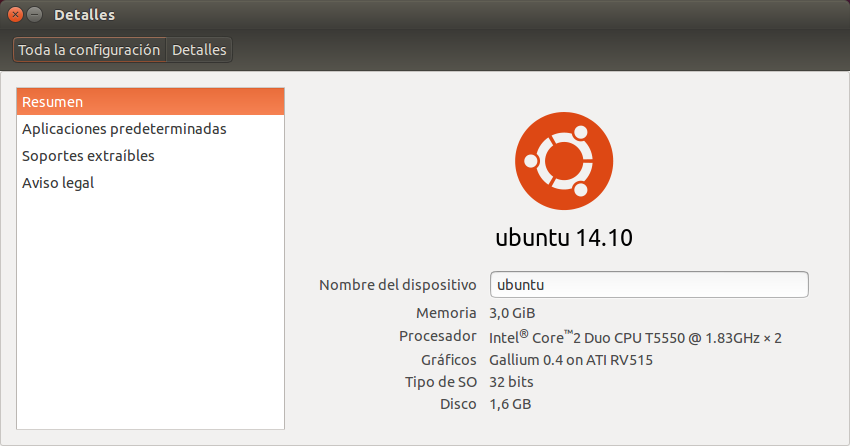Click the Procesador label

point(437,336)
